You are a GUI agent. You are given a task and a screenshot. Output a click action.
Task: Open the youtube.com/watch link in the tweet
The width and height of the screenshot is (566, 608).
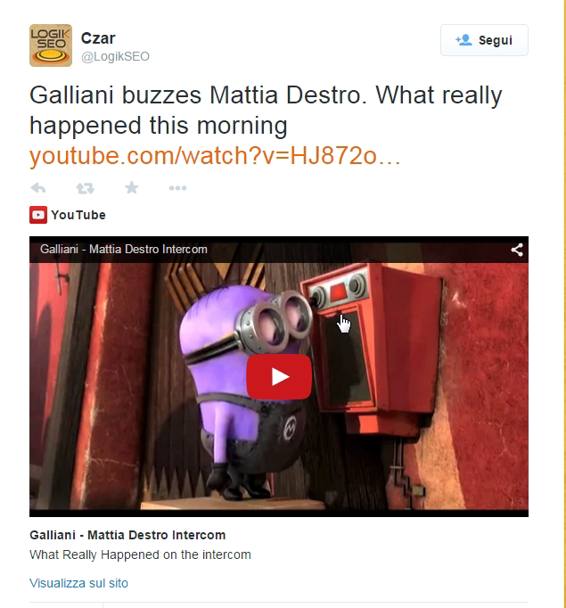tap(215, 156)
